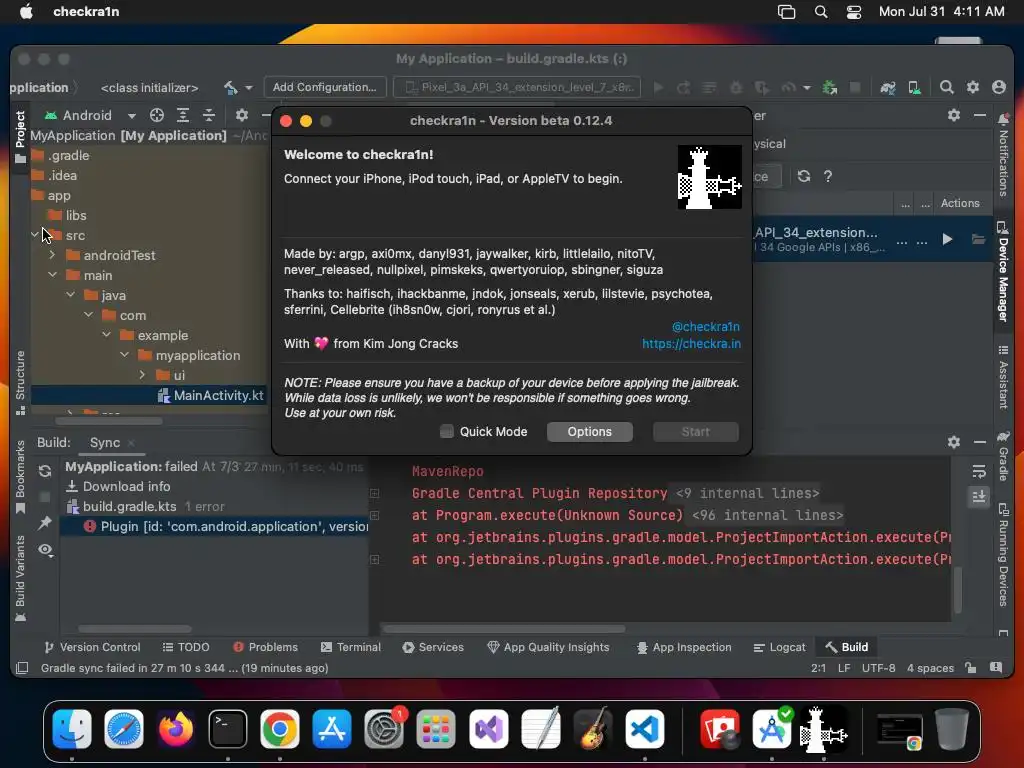1024x768 pixels.
Task: Open the App Inspection tab
Action: click(x=684, y=647)
